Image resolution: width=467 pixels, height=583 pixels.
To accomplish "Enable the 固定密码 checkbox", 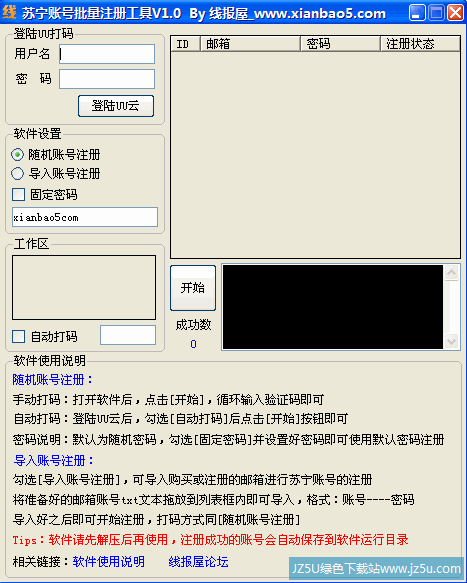I will 19,194.
